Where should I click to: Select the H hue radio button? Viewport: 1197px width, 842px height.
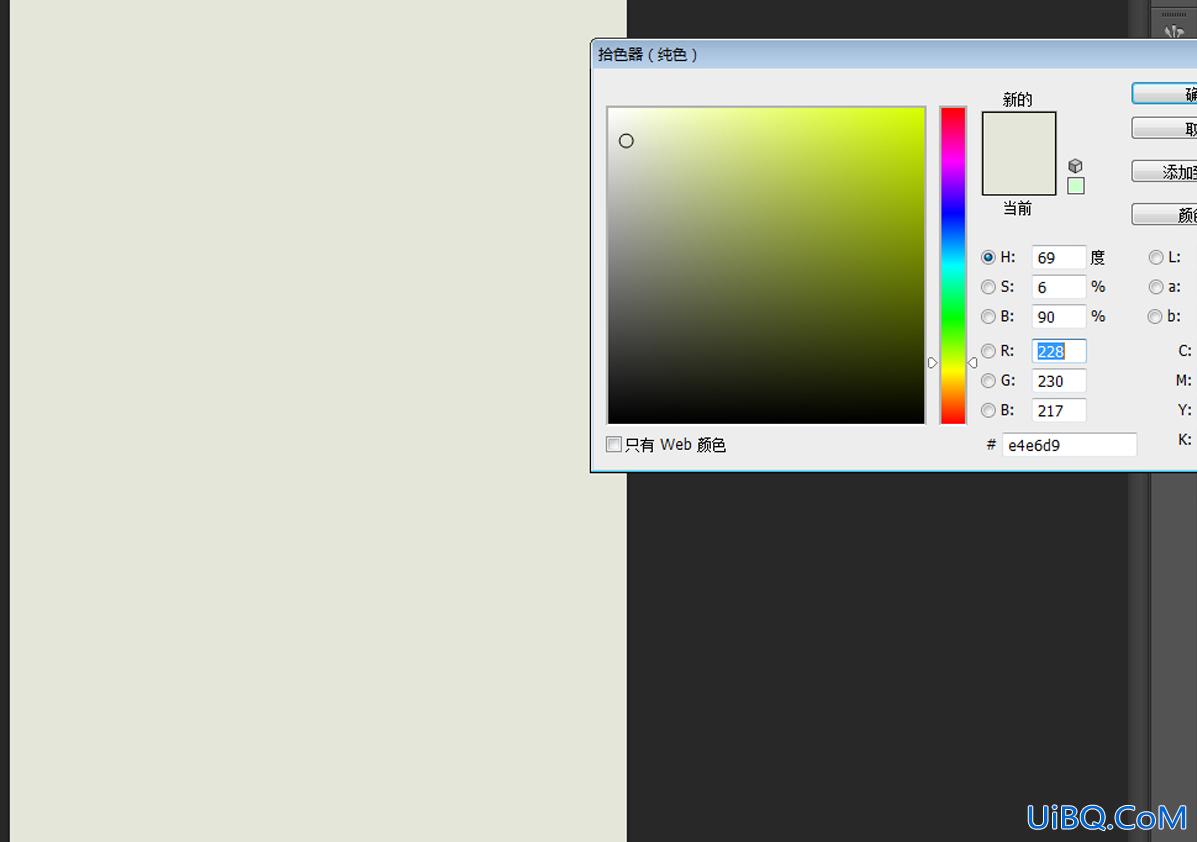coord(988,257)
